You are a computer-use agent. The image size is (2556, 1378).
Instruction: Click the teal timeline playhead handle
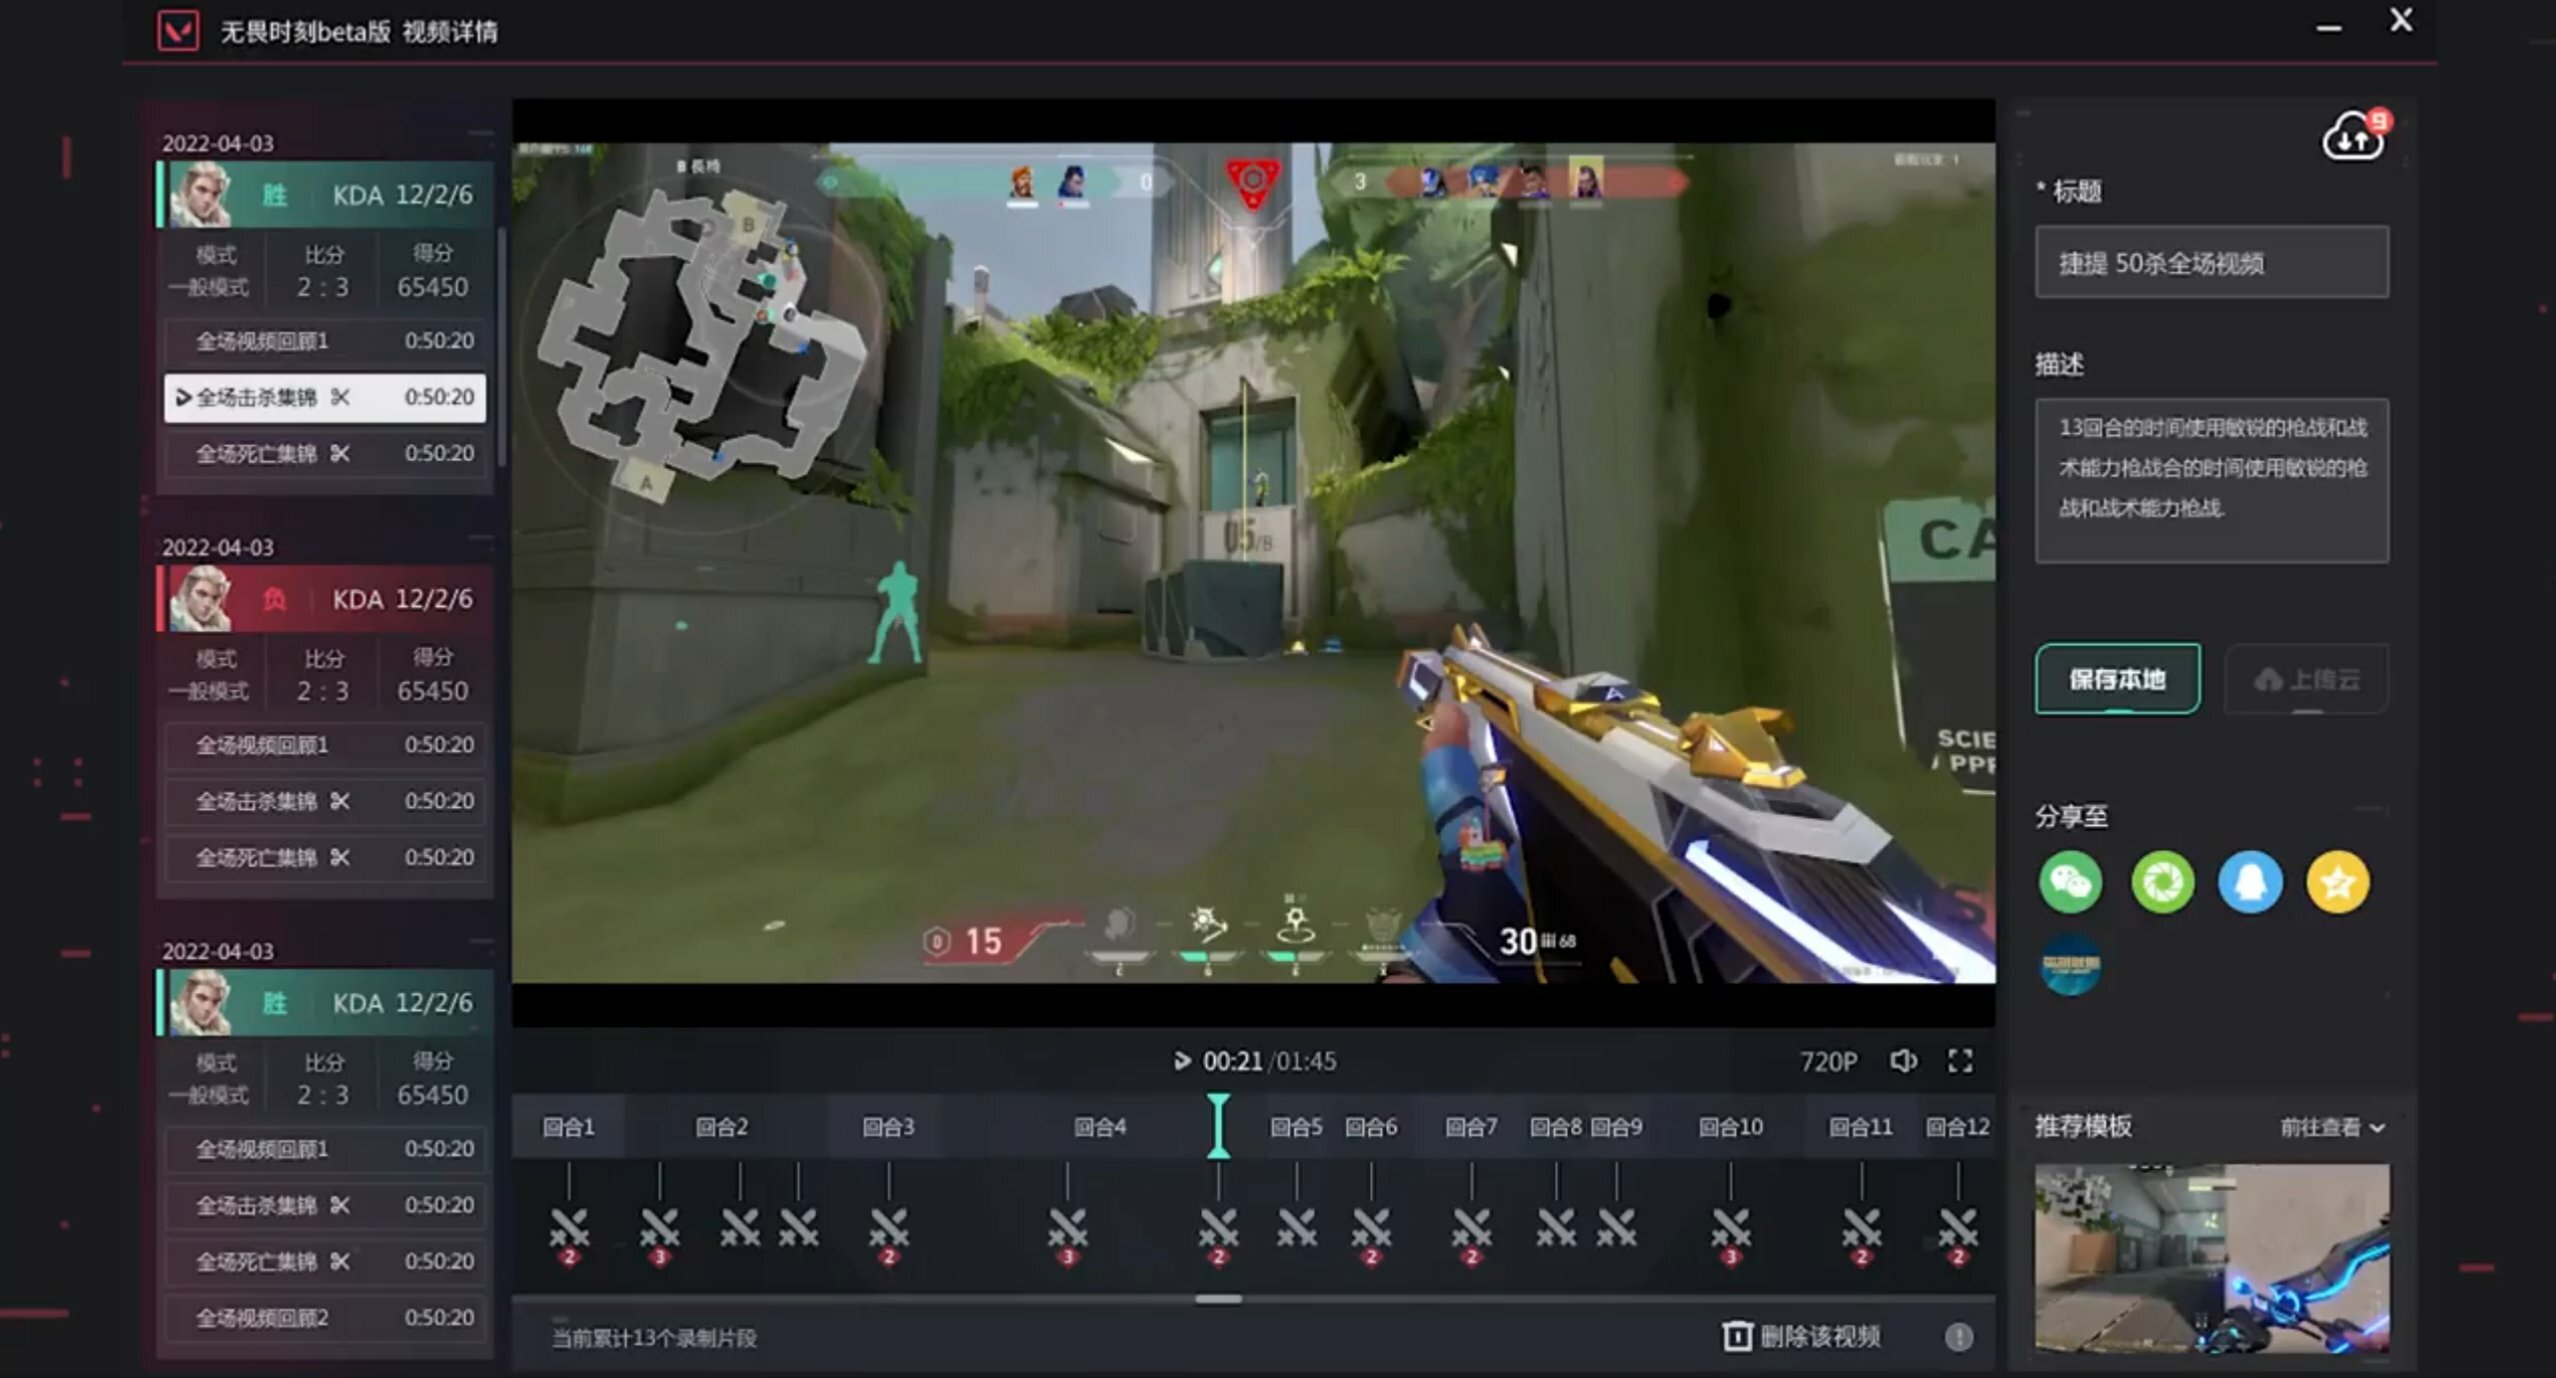tap(1218, 1126)
